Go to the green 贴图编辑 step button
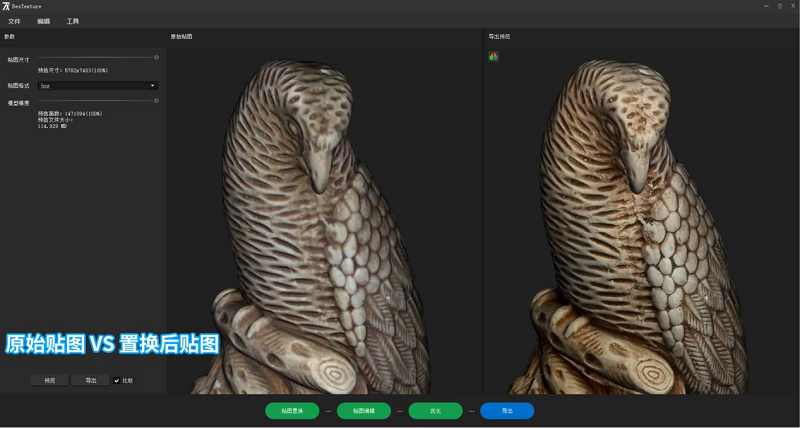800x428 pixels. pos(364,411)
